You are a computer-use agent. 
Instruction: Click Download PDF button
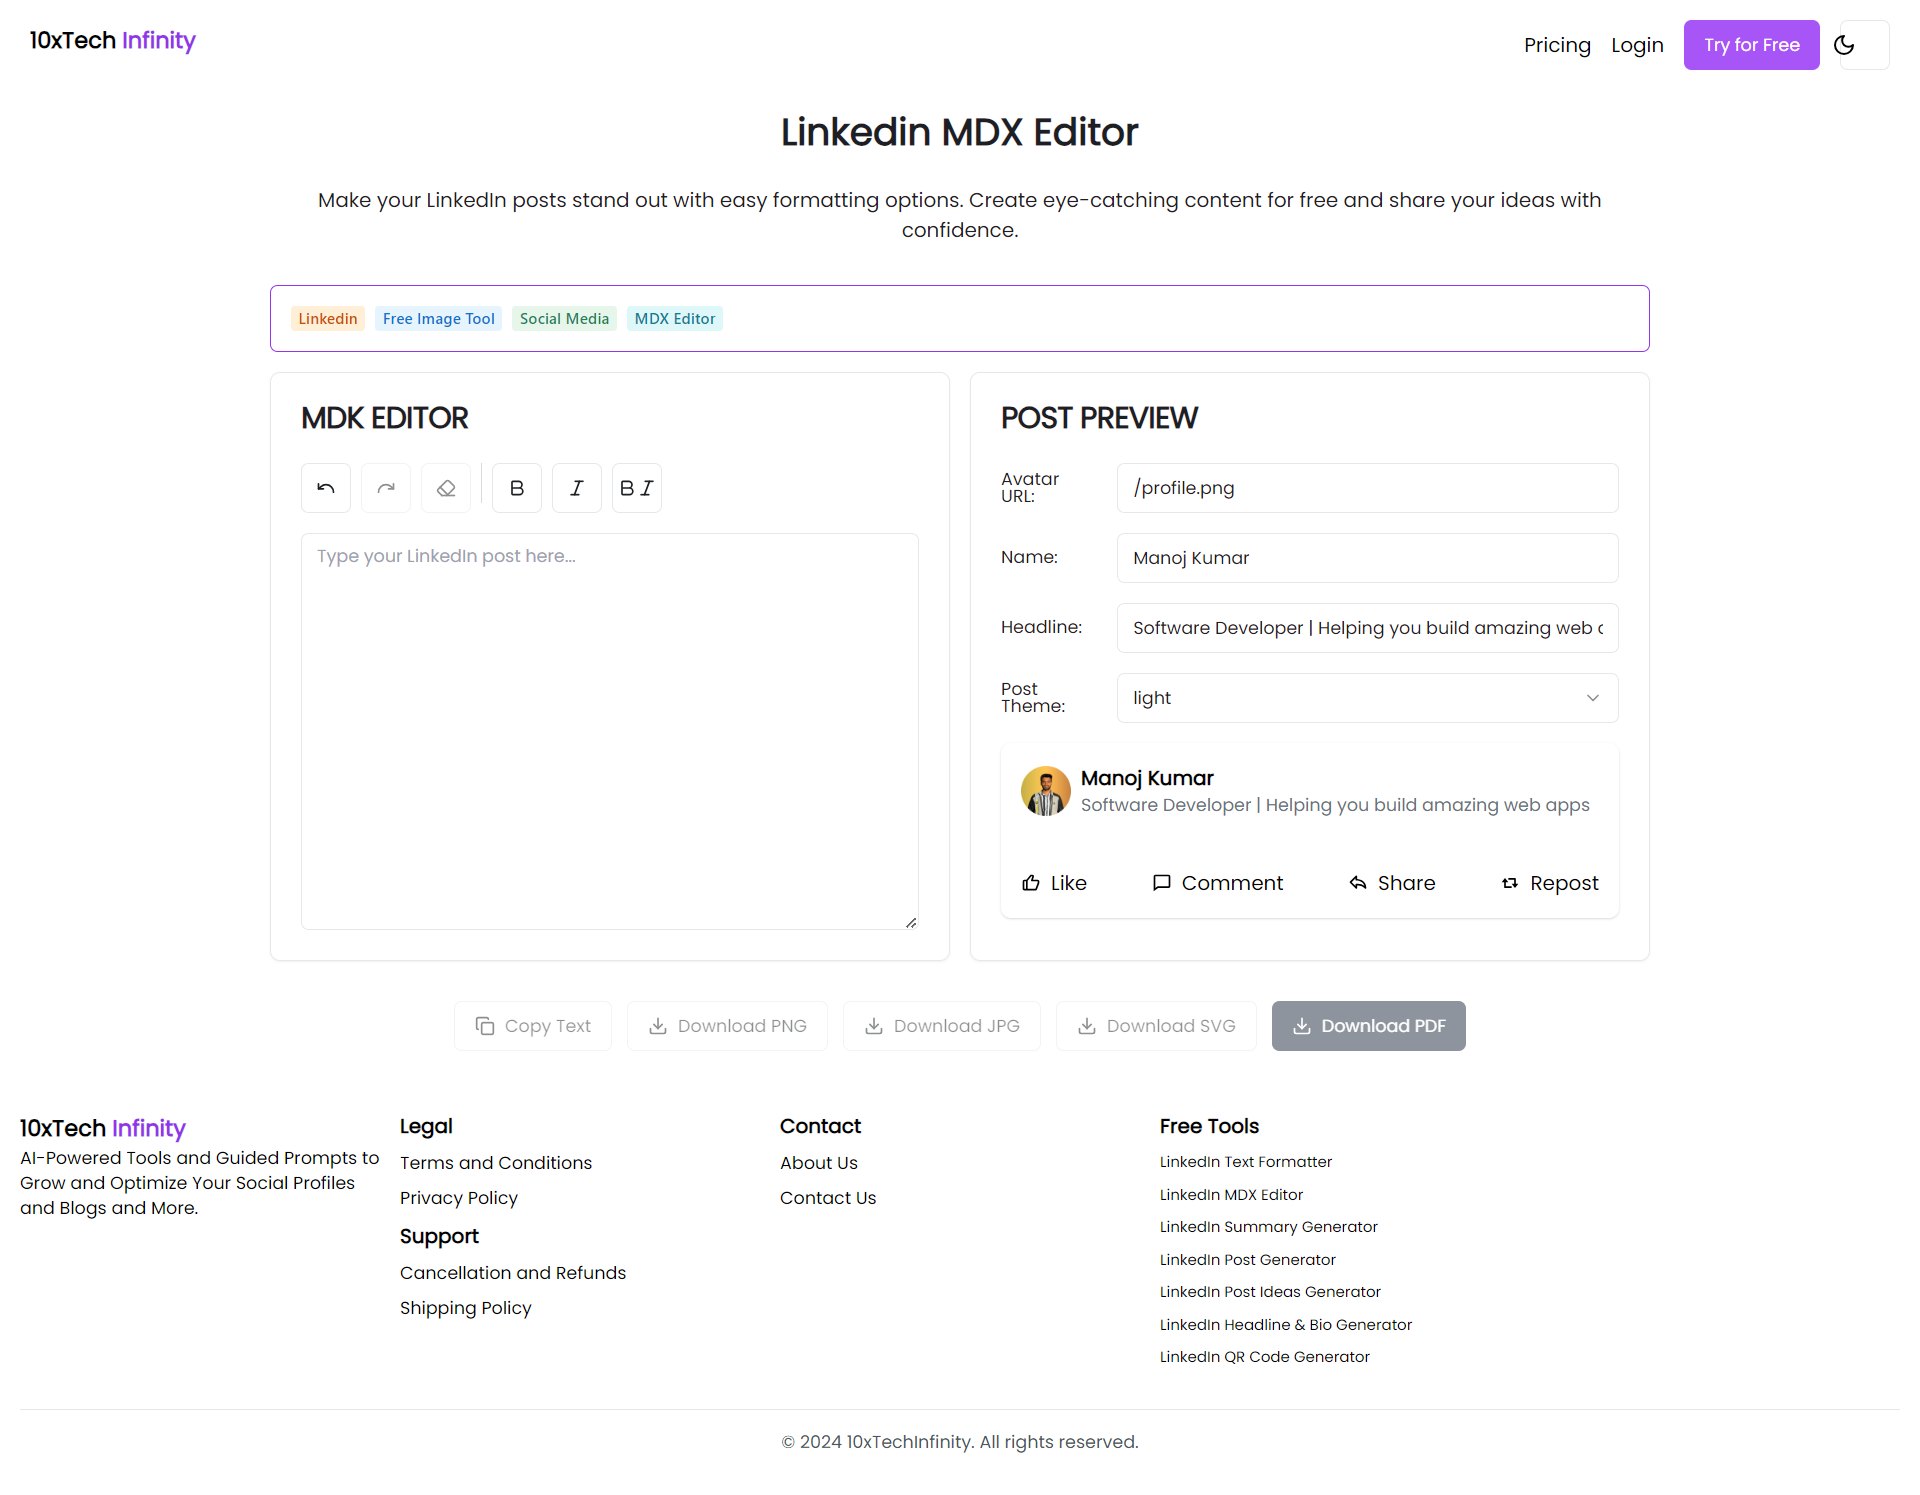pos(1368,1026)
